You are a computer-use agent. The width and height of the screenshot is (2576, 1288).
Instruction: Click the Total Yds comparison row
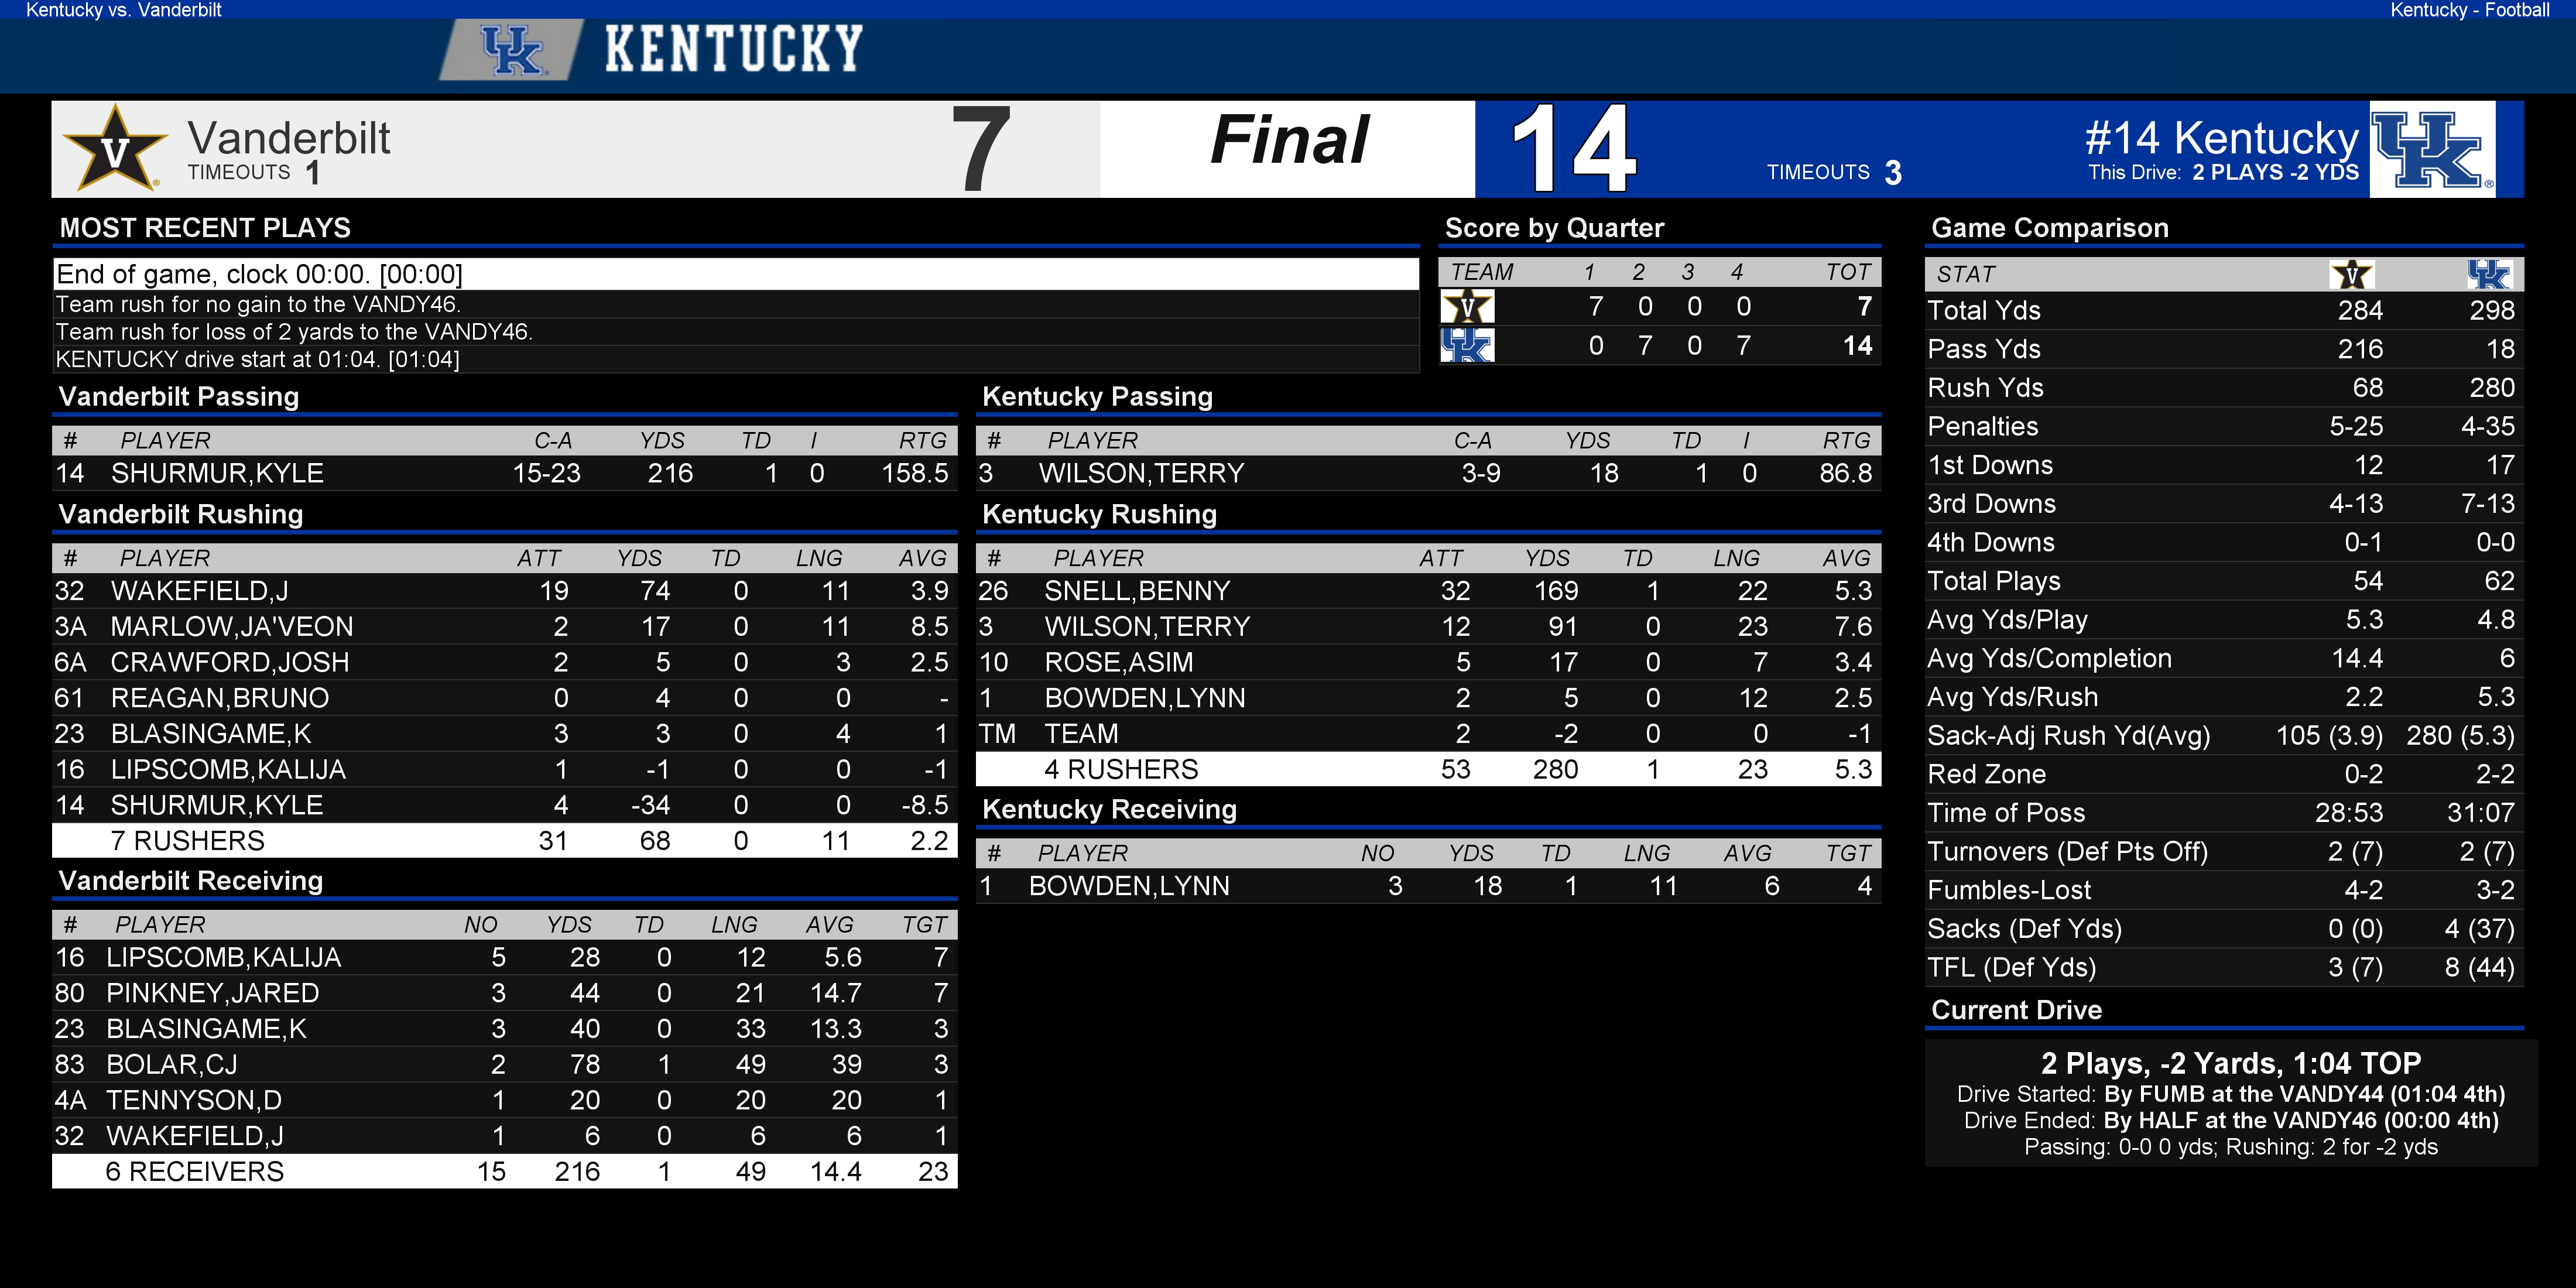coord(2223,310)
